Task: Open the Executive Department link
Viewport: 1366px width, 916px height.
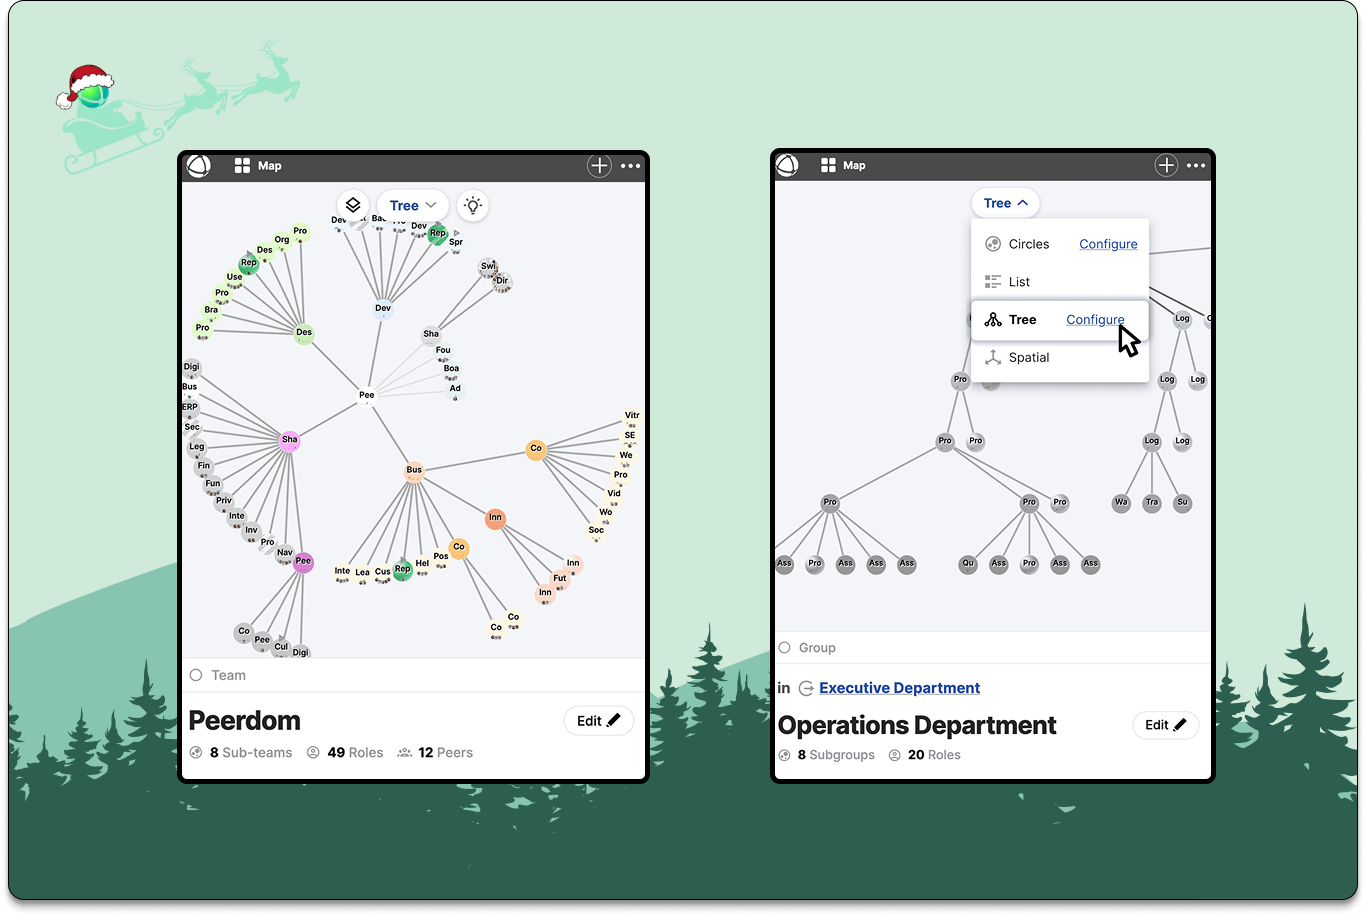Action: pyautogui.click(x=898, y=687)
